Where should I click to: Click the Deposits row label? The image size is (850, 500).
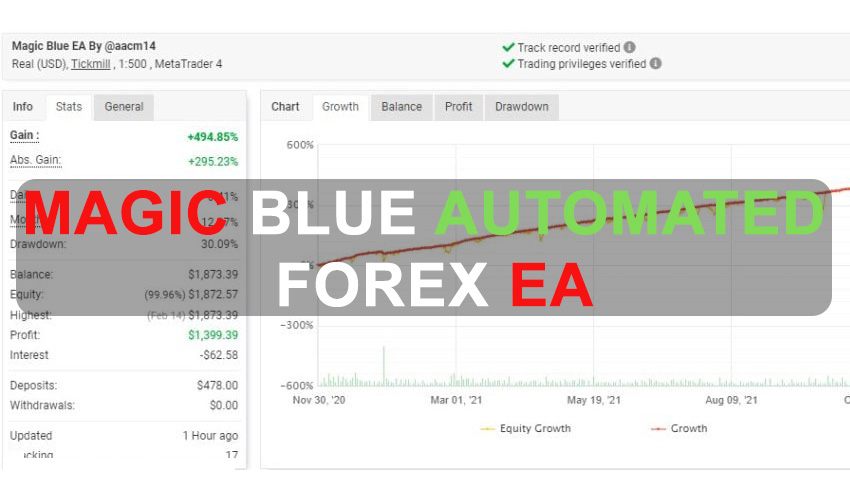34,386
